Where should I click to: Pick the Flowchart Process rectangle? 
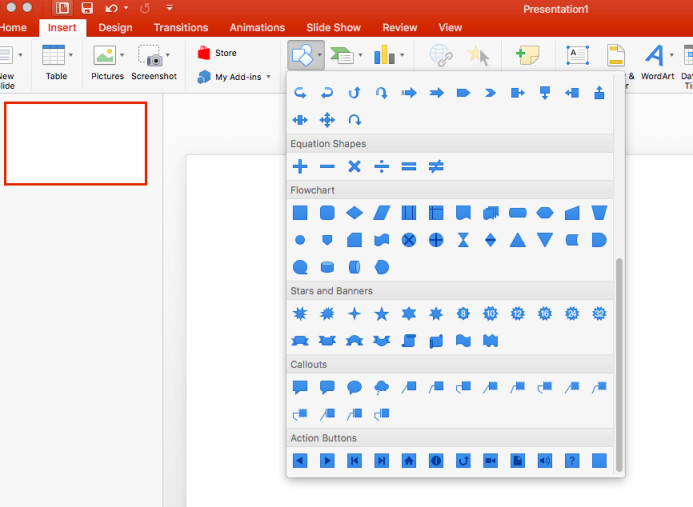300,213
